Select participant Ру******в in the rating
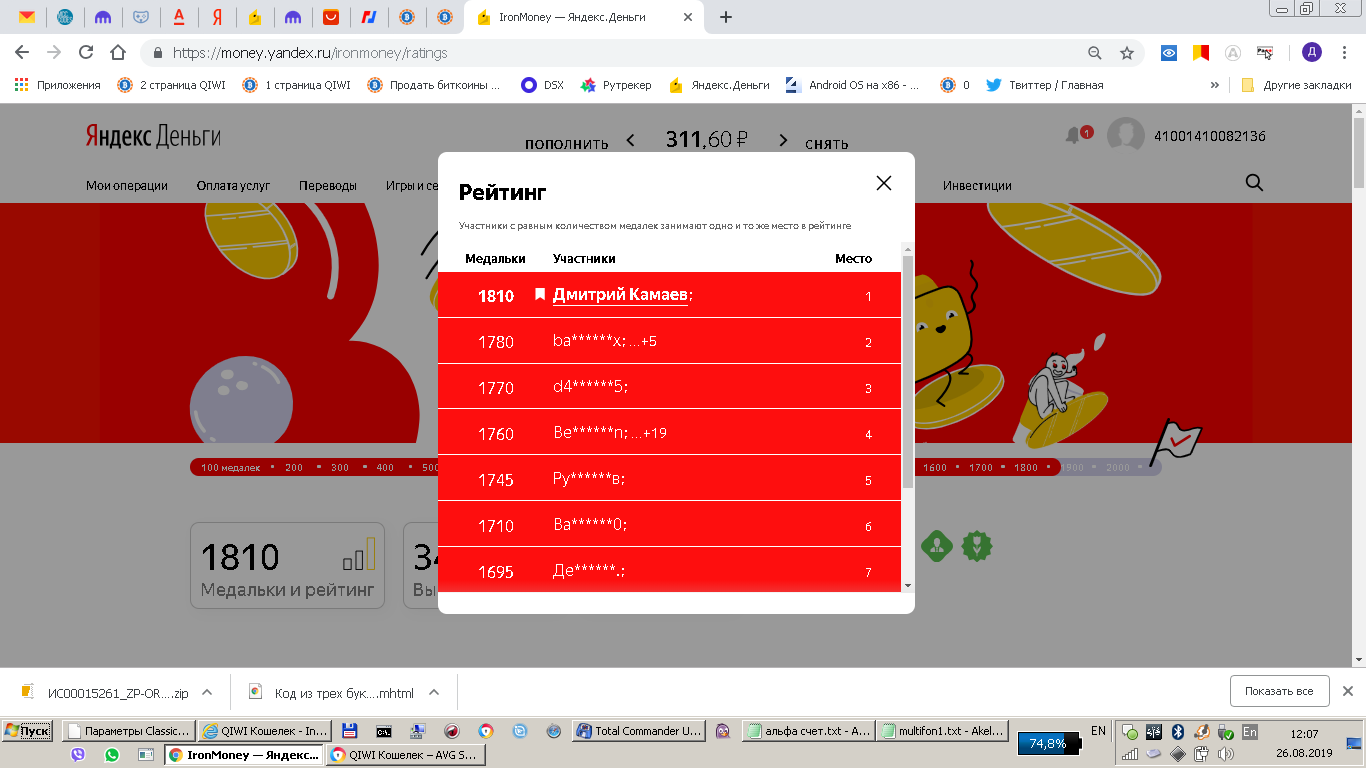The width and height of the screenshot is (1366, 768). 589,480
